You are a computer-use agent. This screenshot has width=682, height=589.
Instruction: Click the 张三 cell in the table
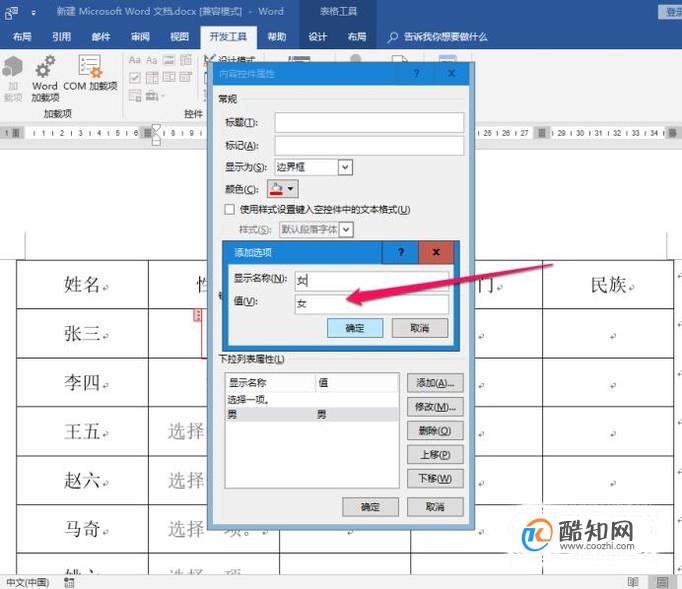83,334
